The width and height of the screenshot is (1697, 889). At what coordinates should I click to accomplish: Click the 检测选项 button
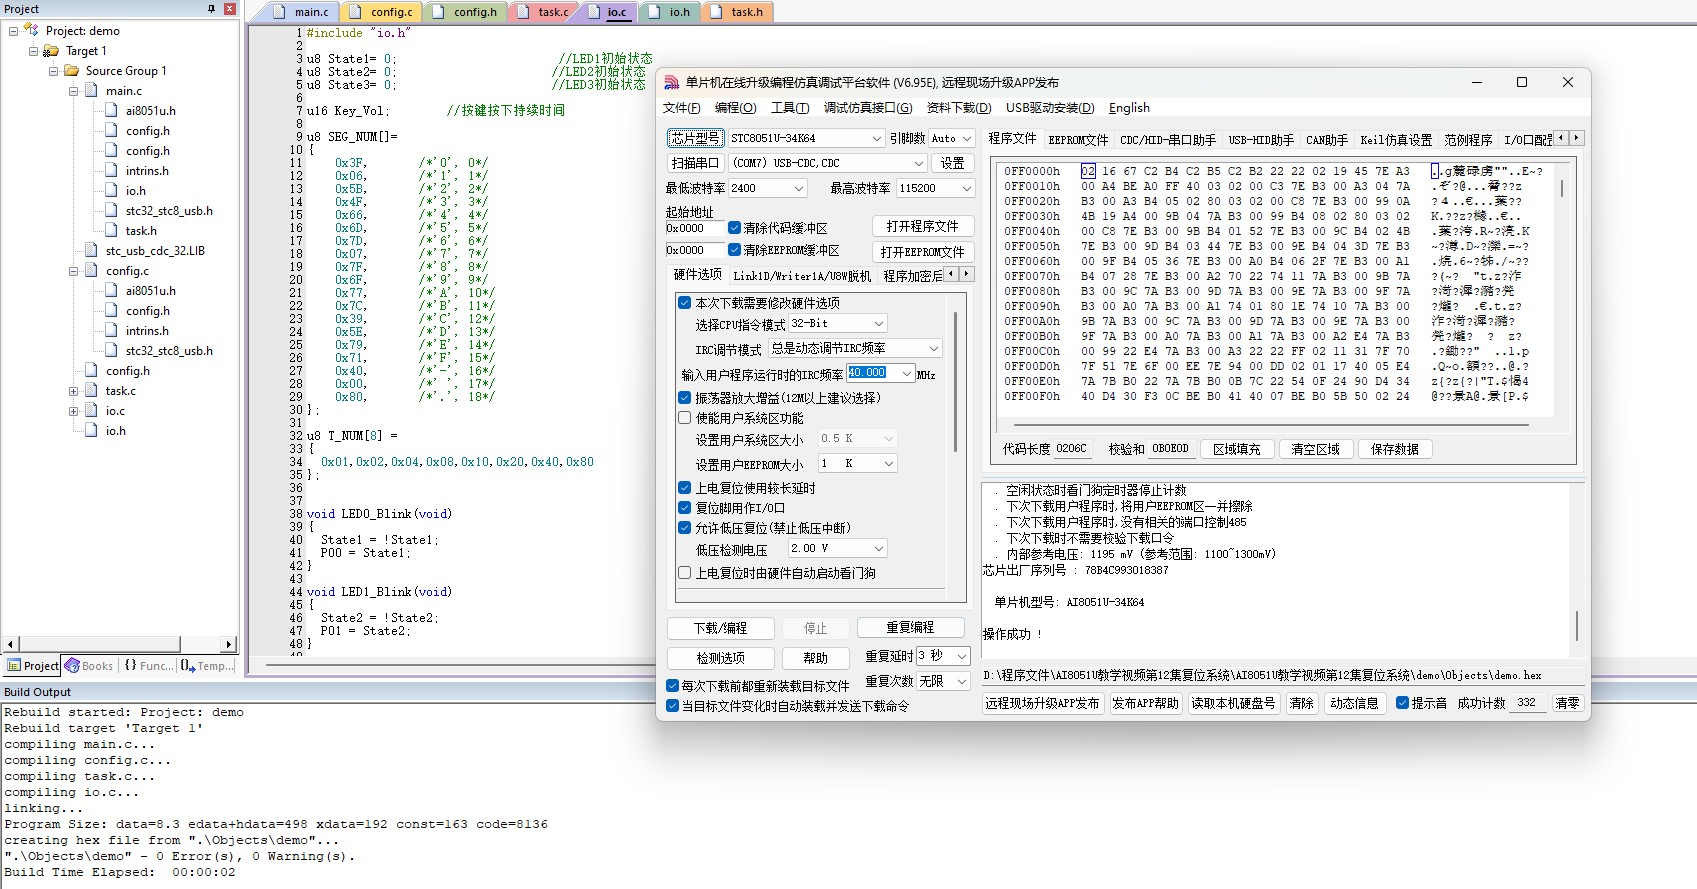[720, 658]
